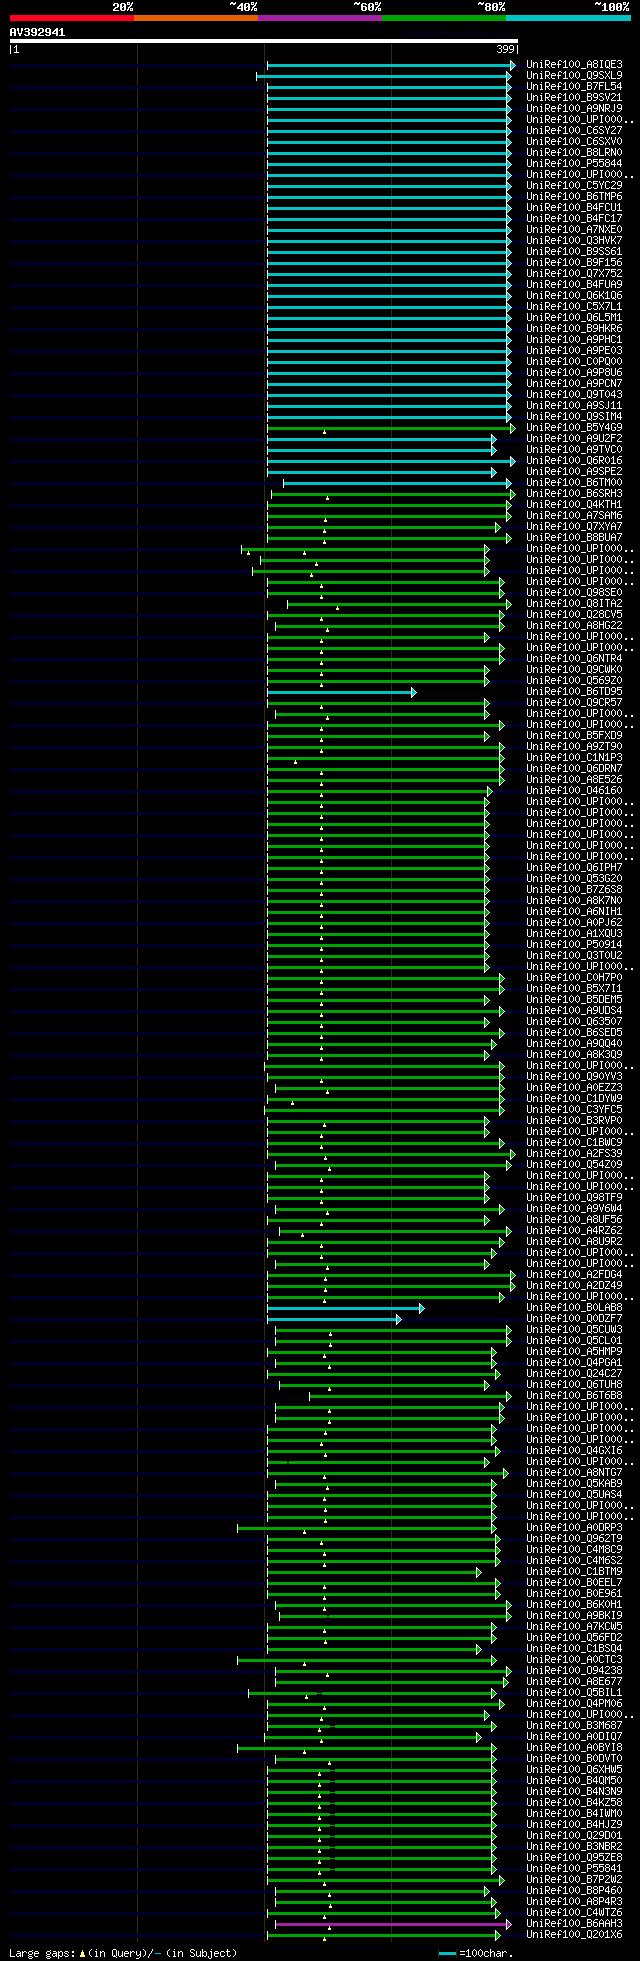
Task: Select hit label UniRef100_B6T6B8
Action: [574, 1396]
